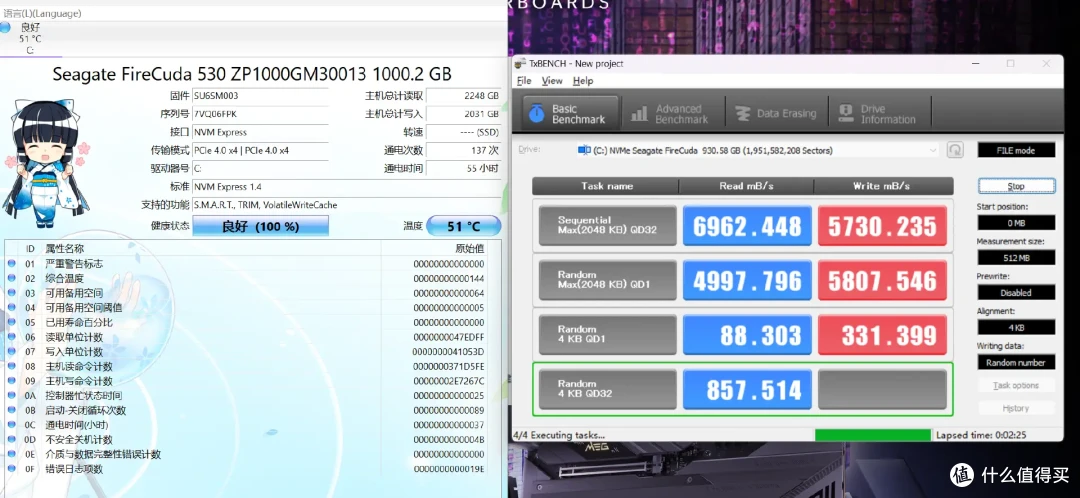Open the Start position 0 MB selector

point(1016,222)
